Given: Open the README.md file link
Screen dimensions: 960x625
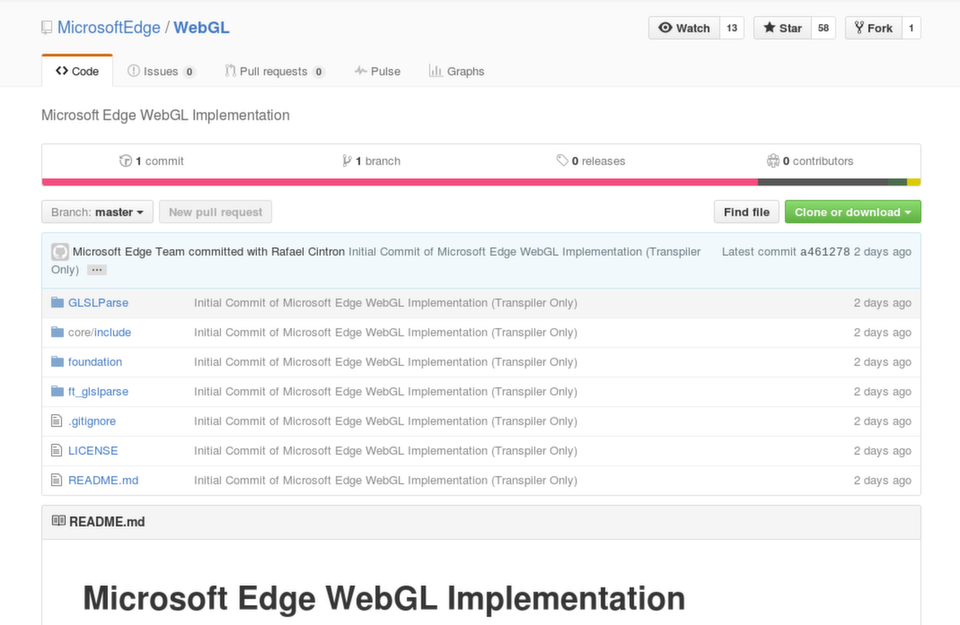Looking at the screenshot, I should (103, 481).
